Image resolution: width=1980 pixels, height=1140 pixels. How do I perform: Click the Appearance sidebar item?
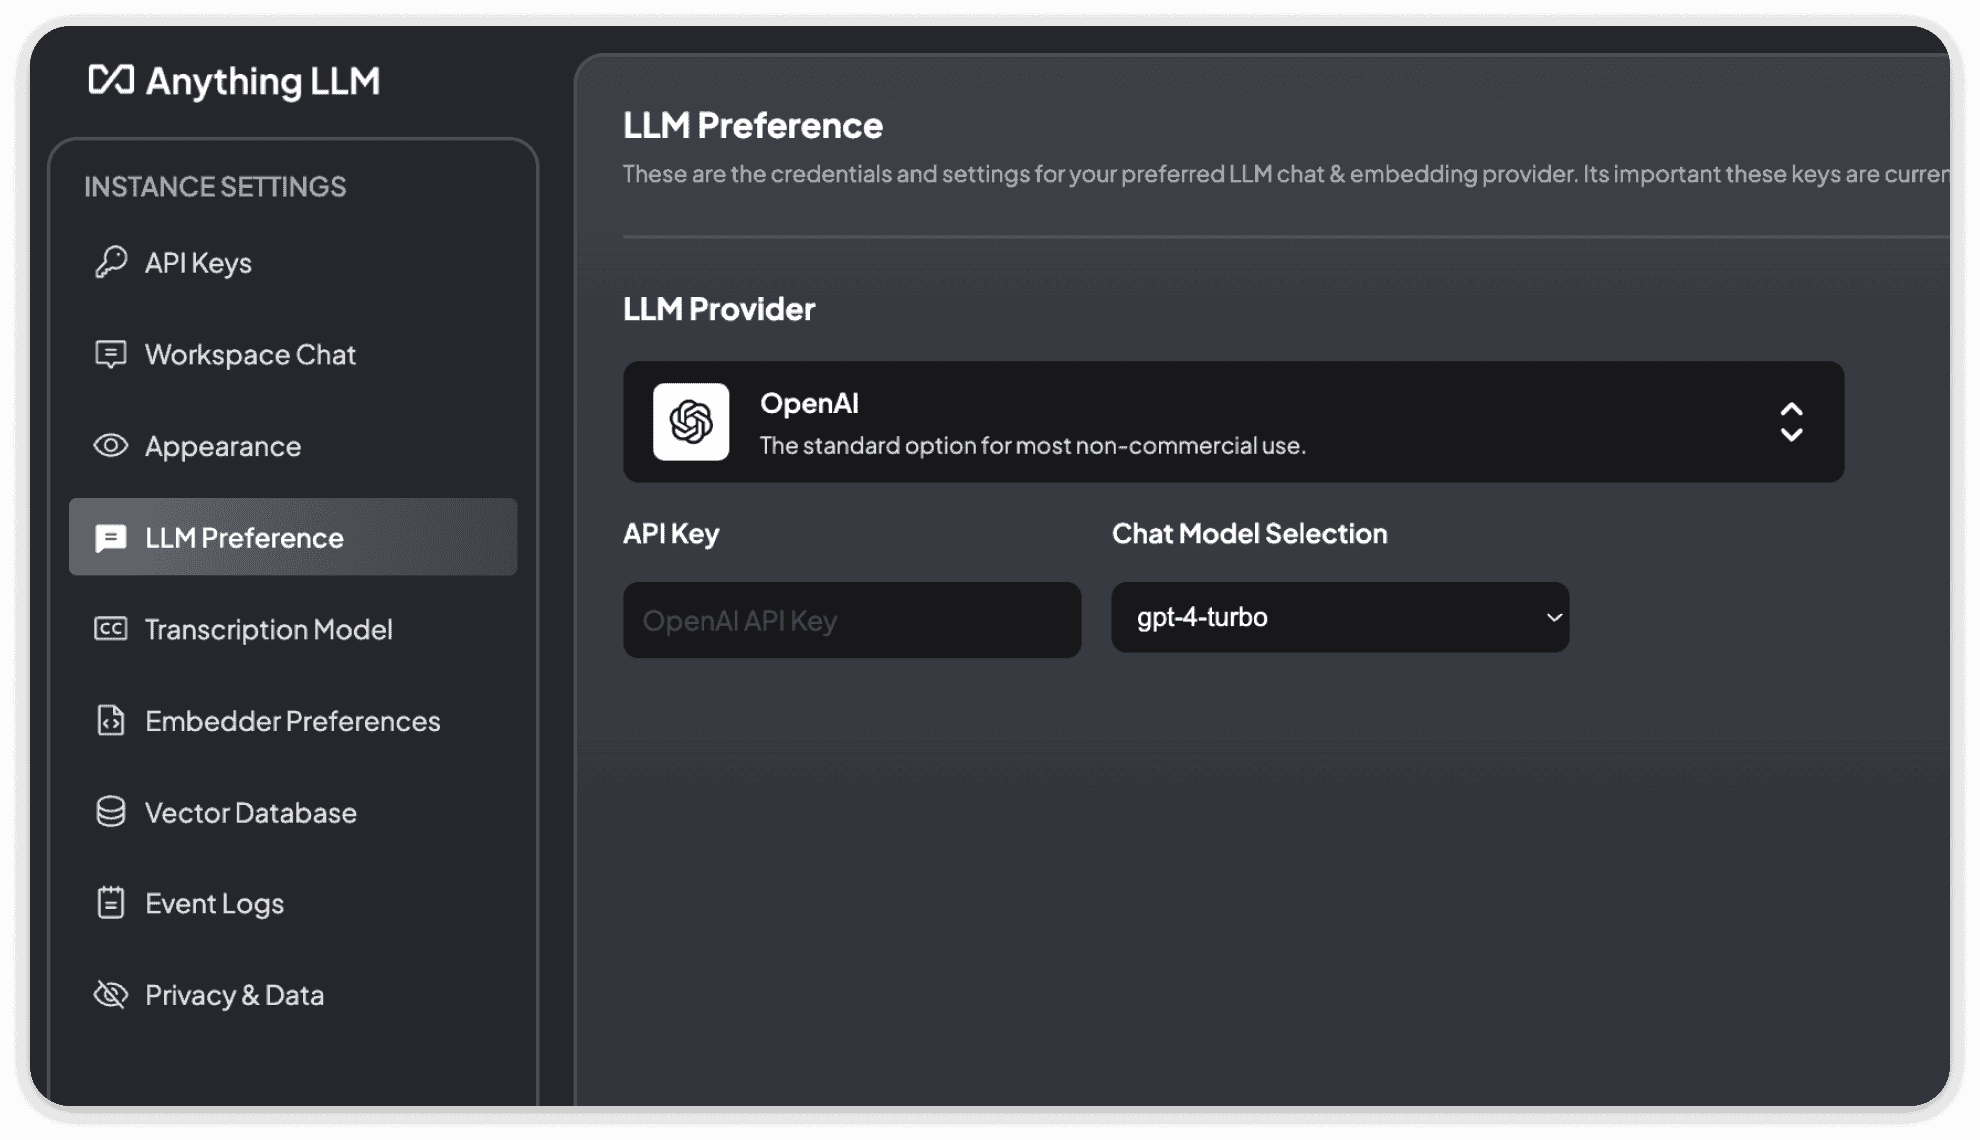pos(223,443)
